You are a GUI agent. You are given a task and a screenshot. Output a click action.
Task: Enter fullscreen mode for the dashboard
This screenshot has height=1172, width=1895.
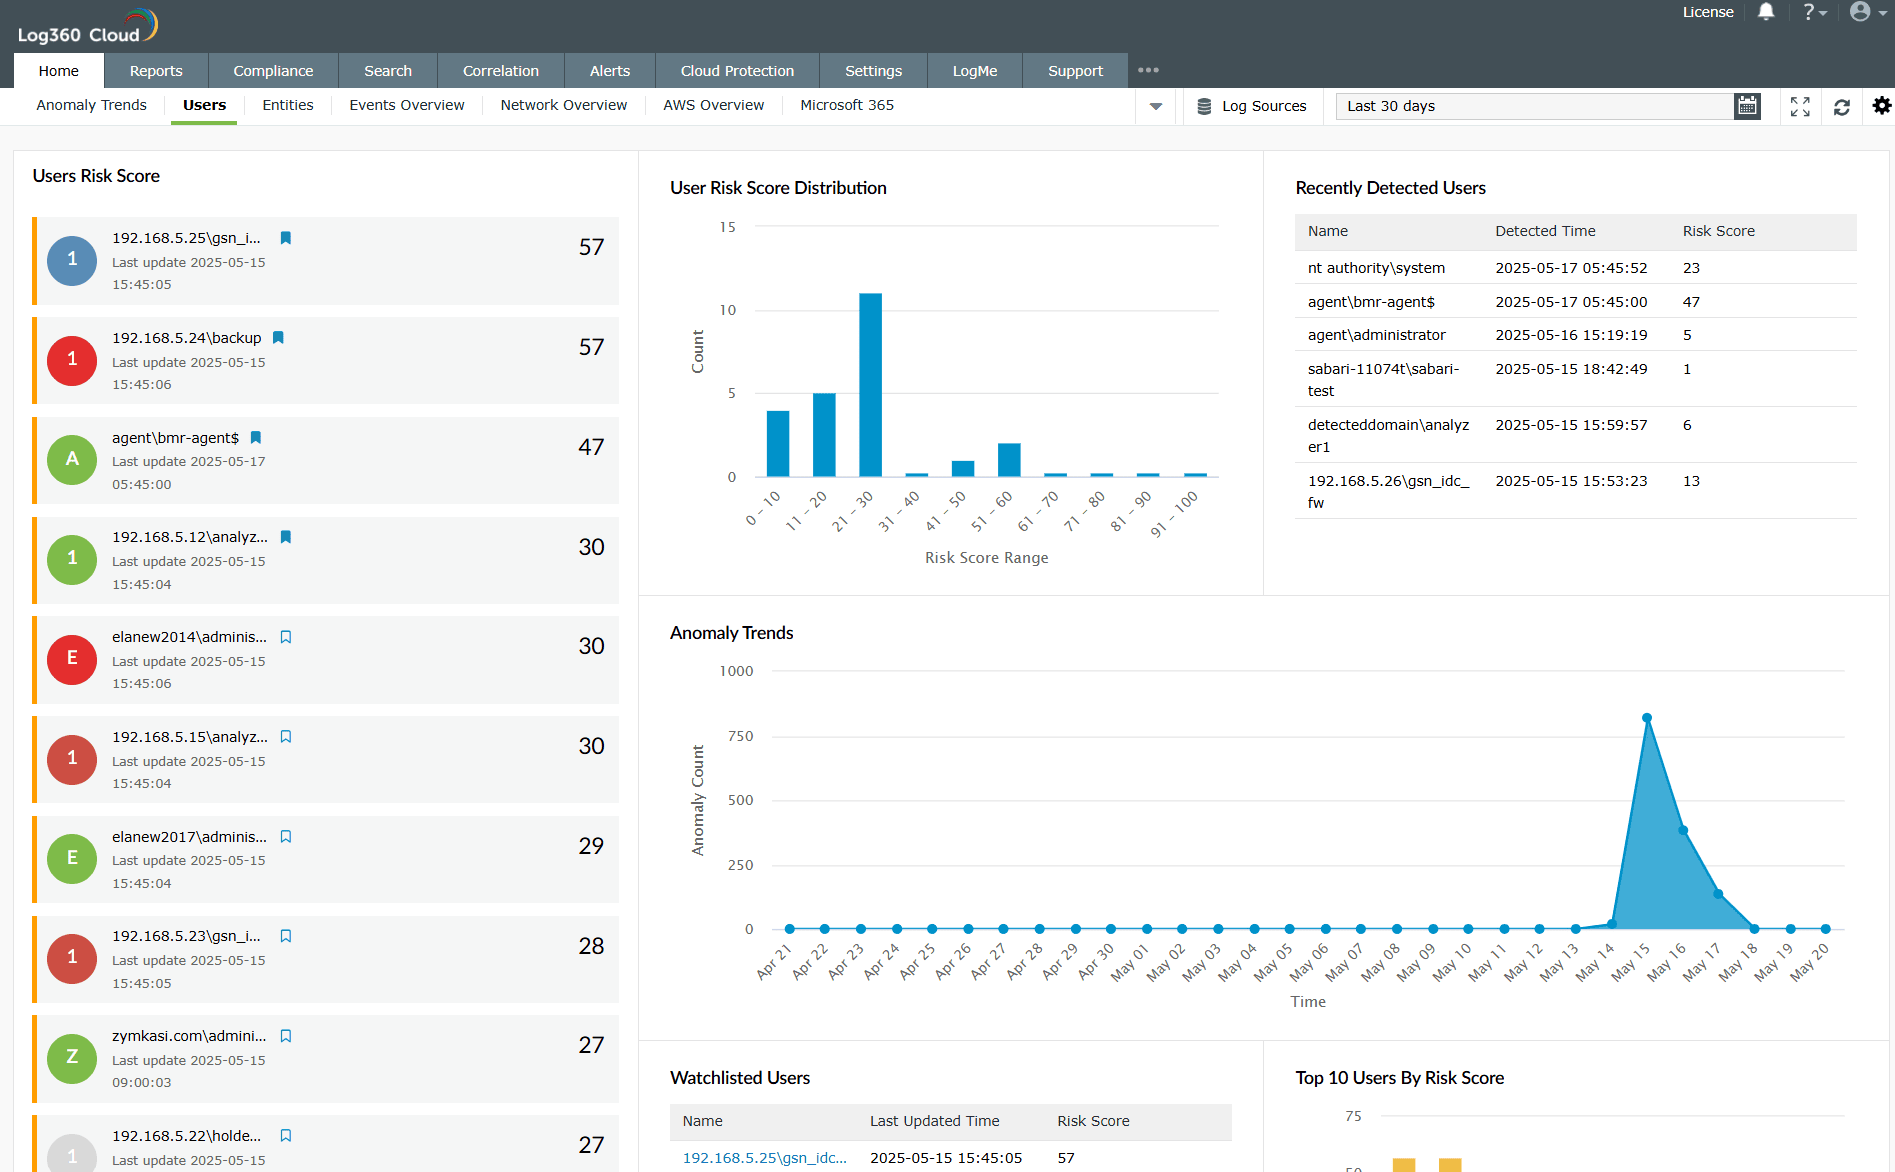click(1800, 106)
